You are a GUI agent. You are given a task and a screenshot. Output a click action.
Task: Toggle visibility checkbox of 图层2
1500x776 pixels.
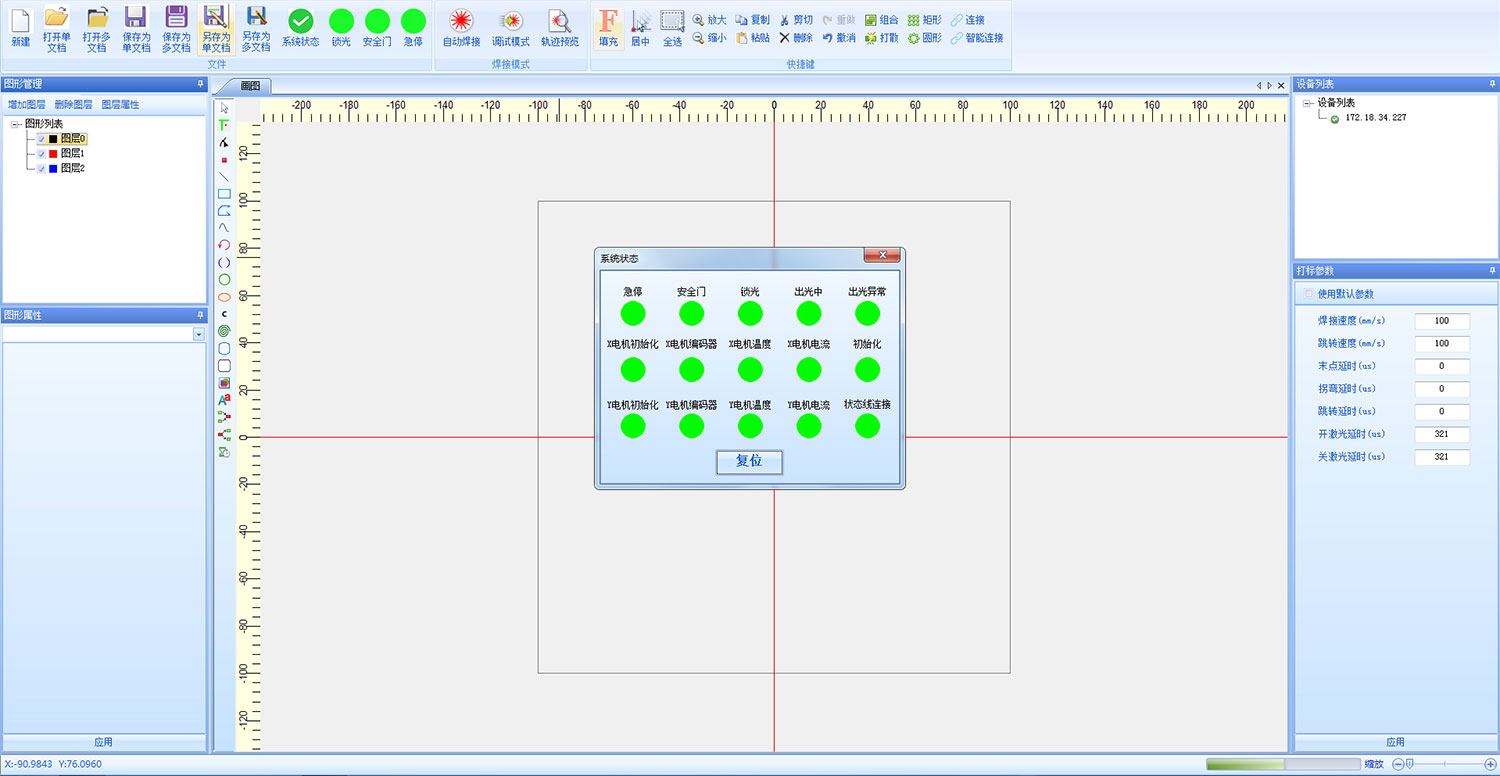coord(41,168)
